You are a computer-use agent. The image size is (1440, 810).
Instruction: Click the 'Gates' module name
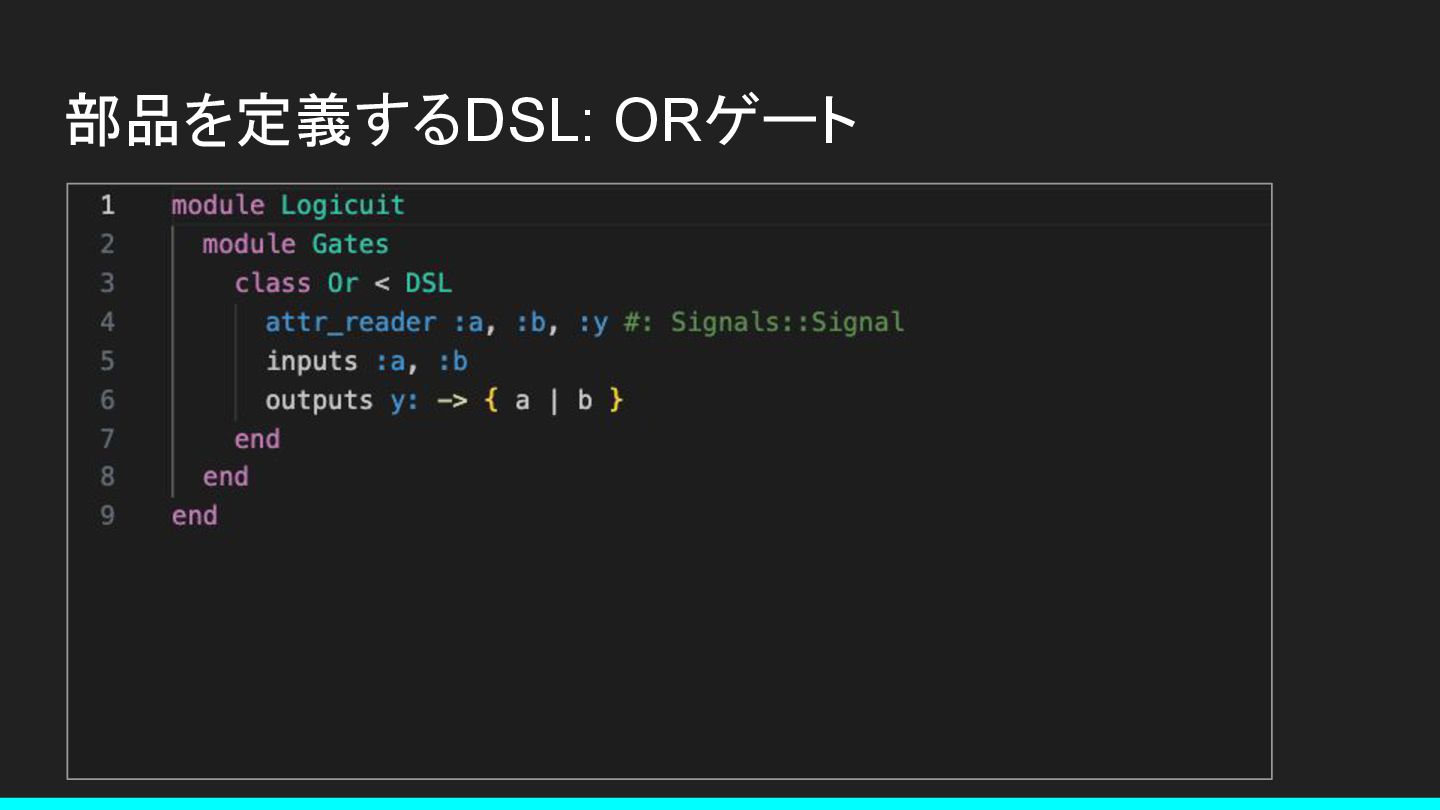[x=350, y=244]
